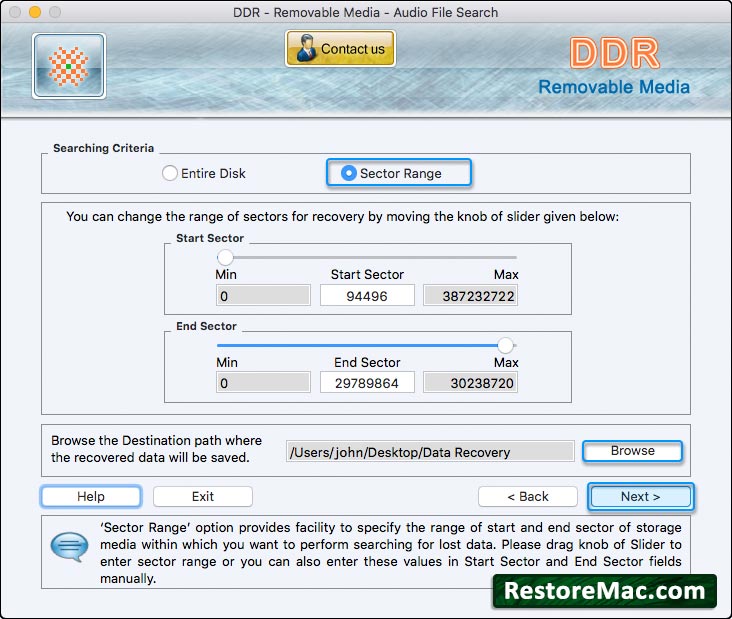Exit the application via Exit button

pos(203,496)
